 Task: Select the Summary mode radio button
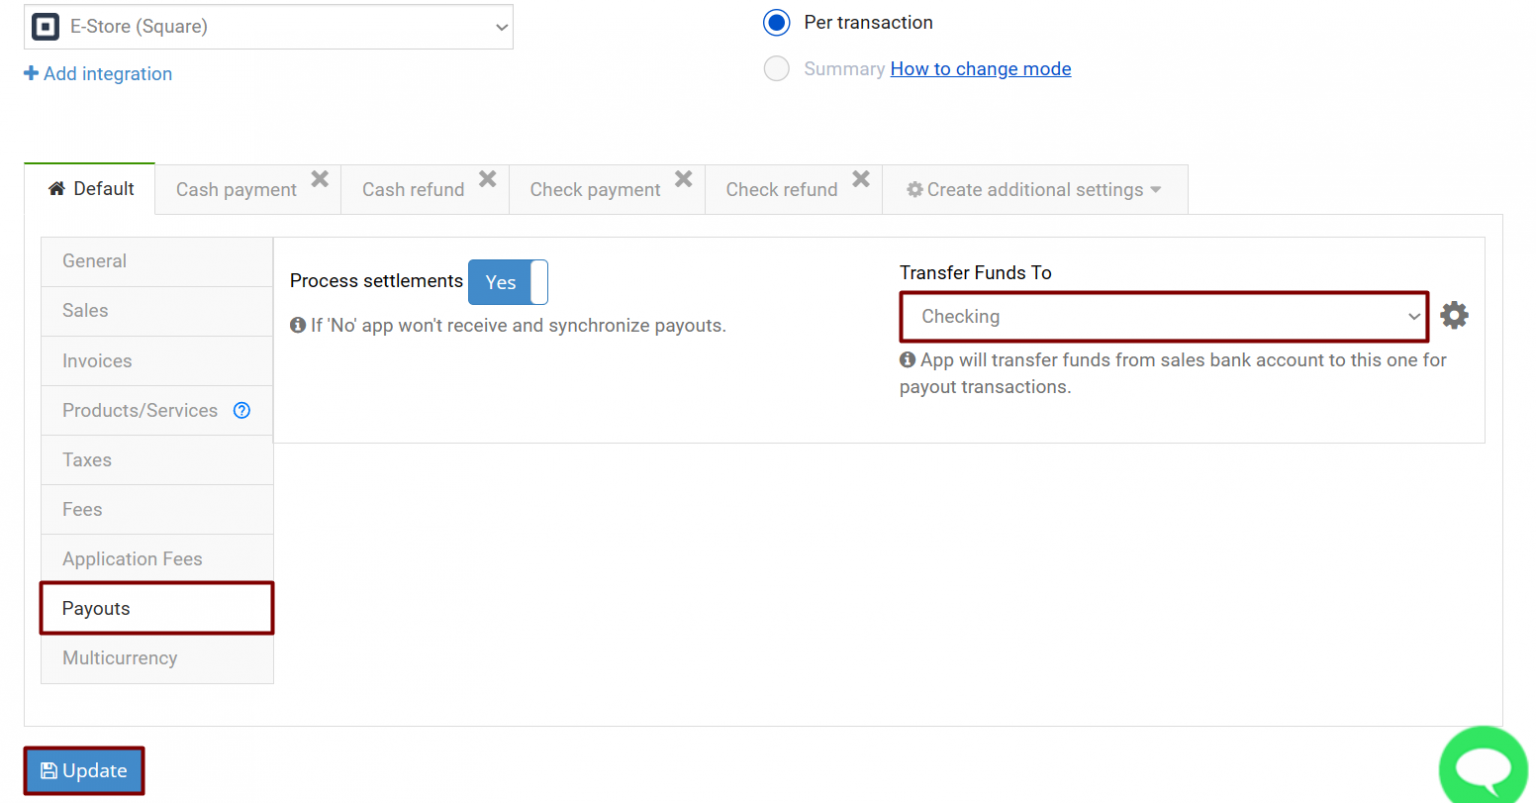point(777,68)
